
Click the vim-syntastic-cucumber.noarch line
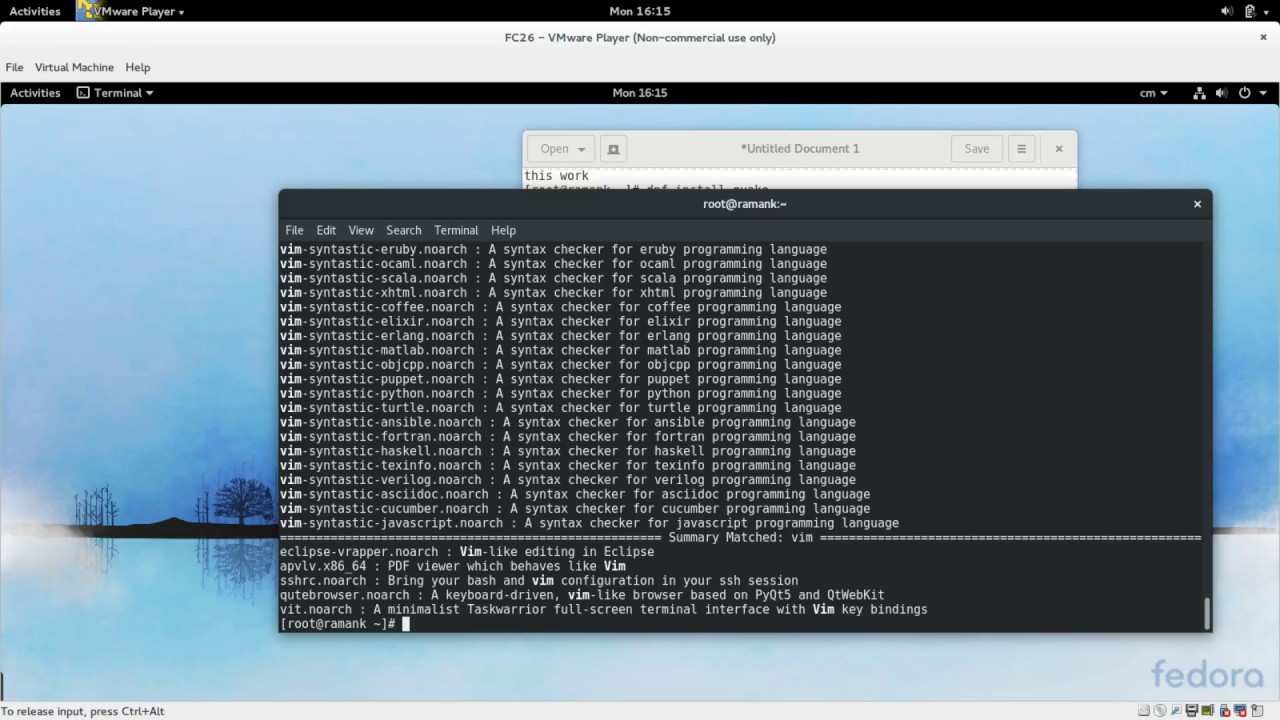coord(575,508)
